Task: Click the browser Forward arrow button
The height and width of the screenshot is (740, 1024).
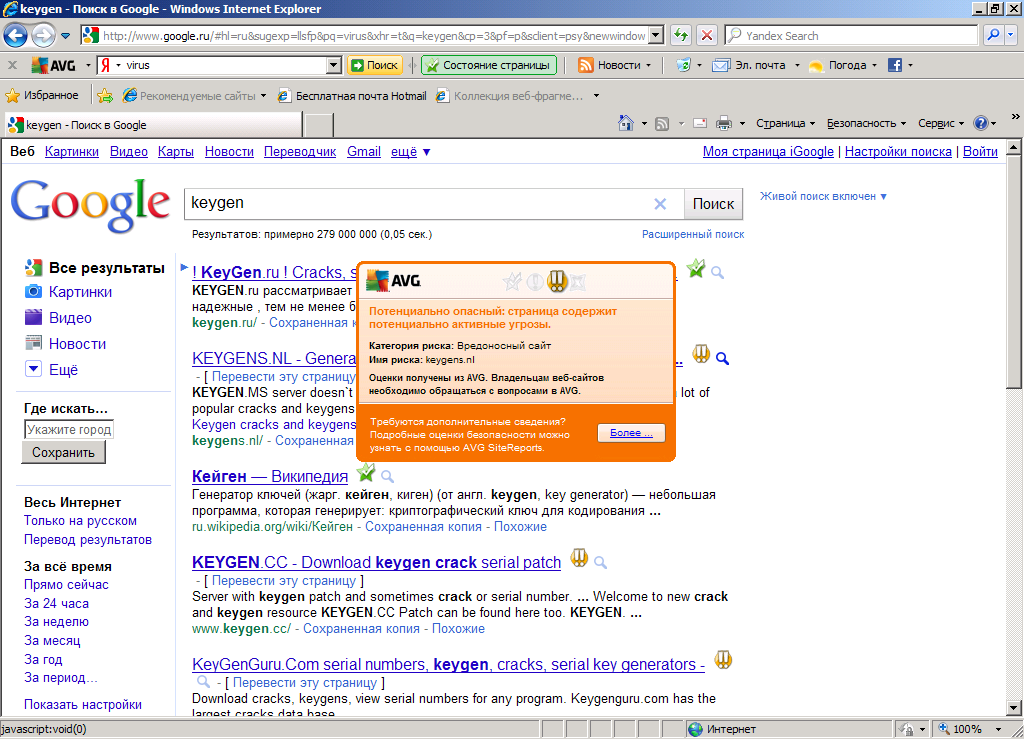Action: coord(43,35)
